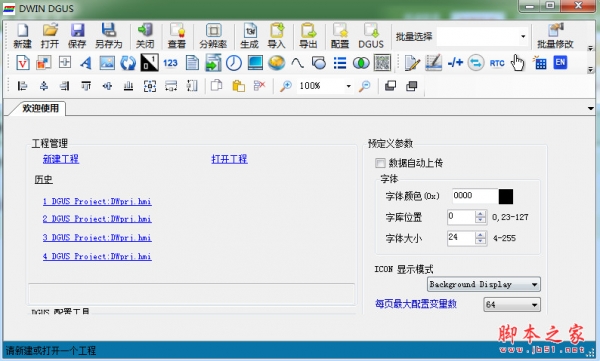Image resolution: width=600 pixels, height=361 pixels.
Task: Open the 分辨率 (Resolution) setting icon
Action: (x=213, y=36)
